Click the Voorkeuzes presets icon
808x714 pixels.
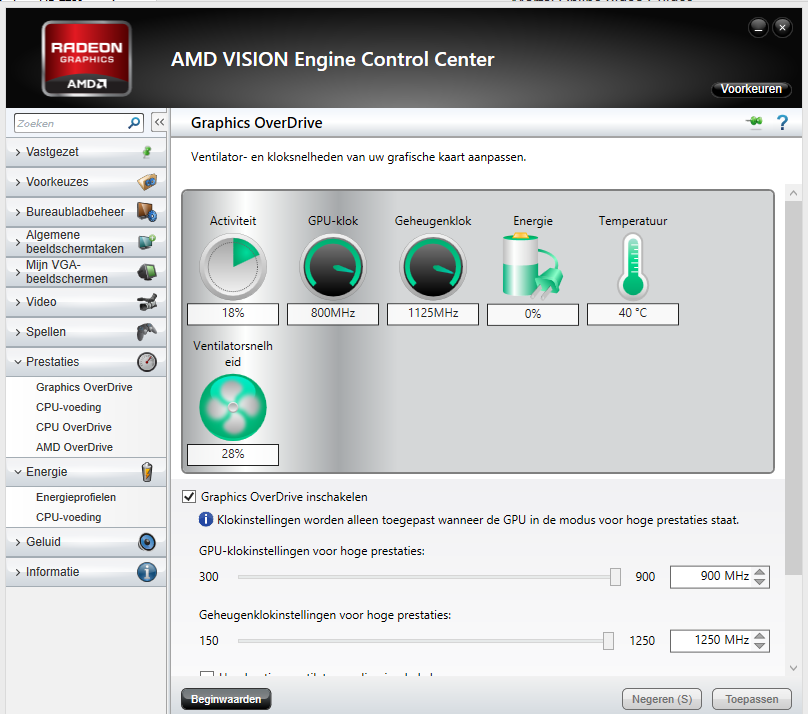[x=147, y=182]
